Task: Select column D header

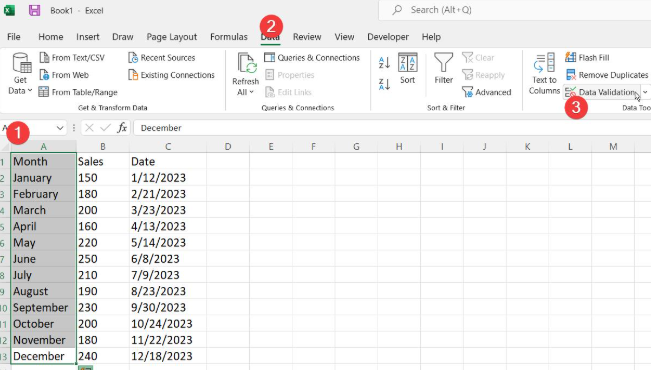Action: click(228, 147)
